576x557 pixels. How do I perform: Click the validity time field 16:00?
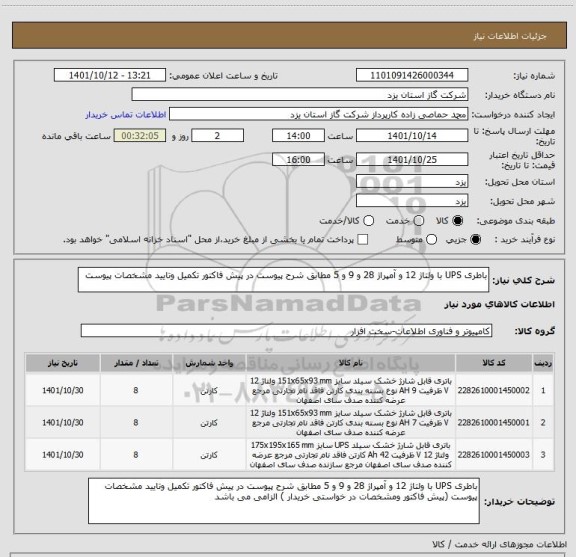298,159
